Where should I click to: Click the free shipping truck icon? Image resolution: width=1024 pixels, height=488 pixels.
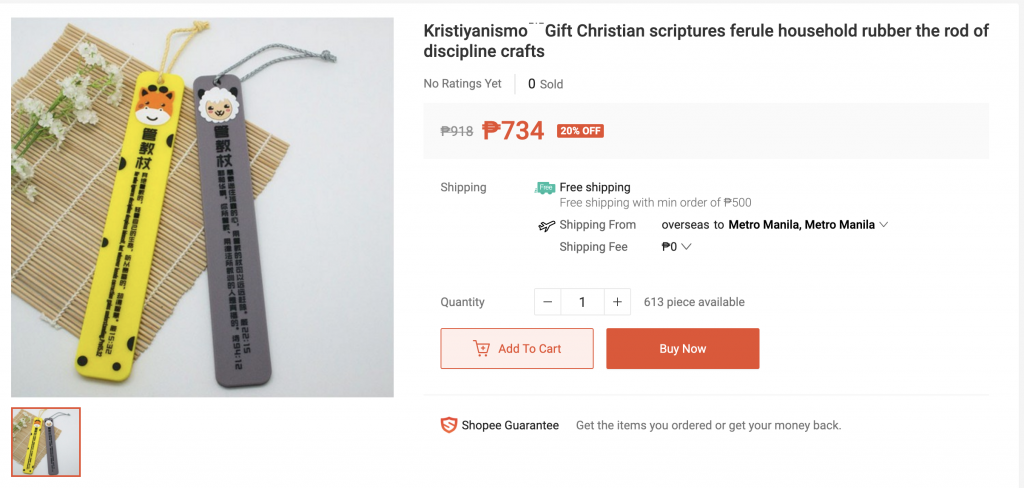[545, 187]
